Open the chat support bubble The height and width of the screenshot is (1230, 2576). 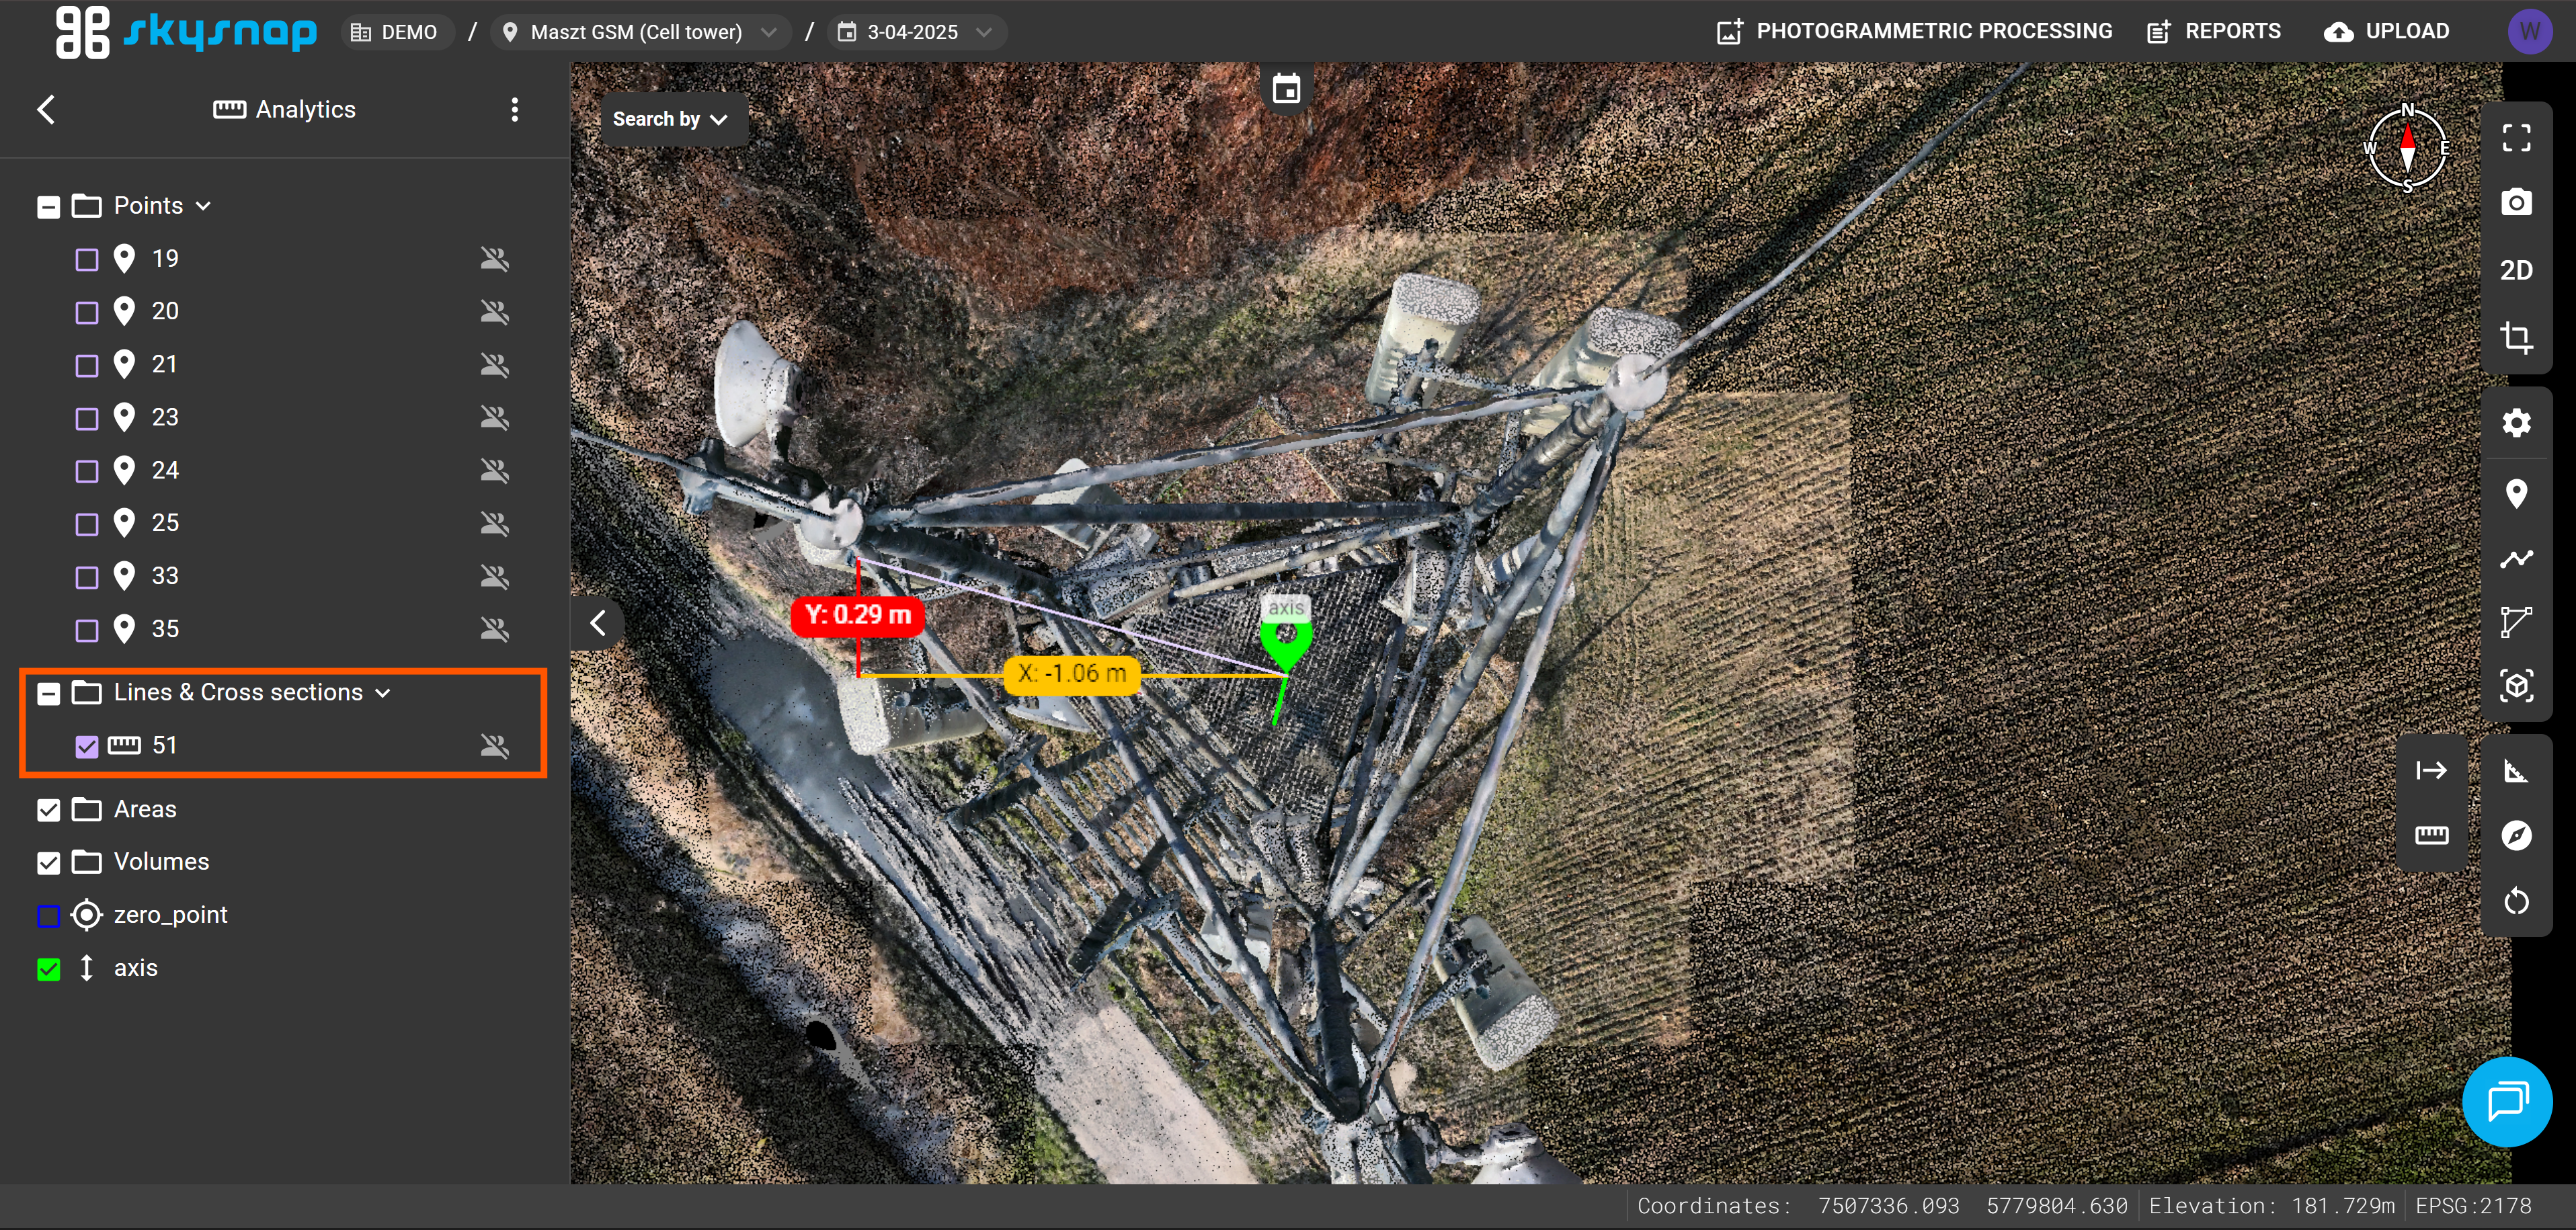point(2507,1102)
